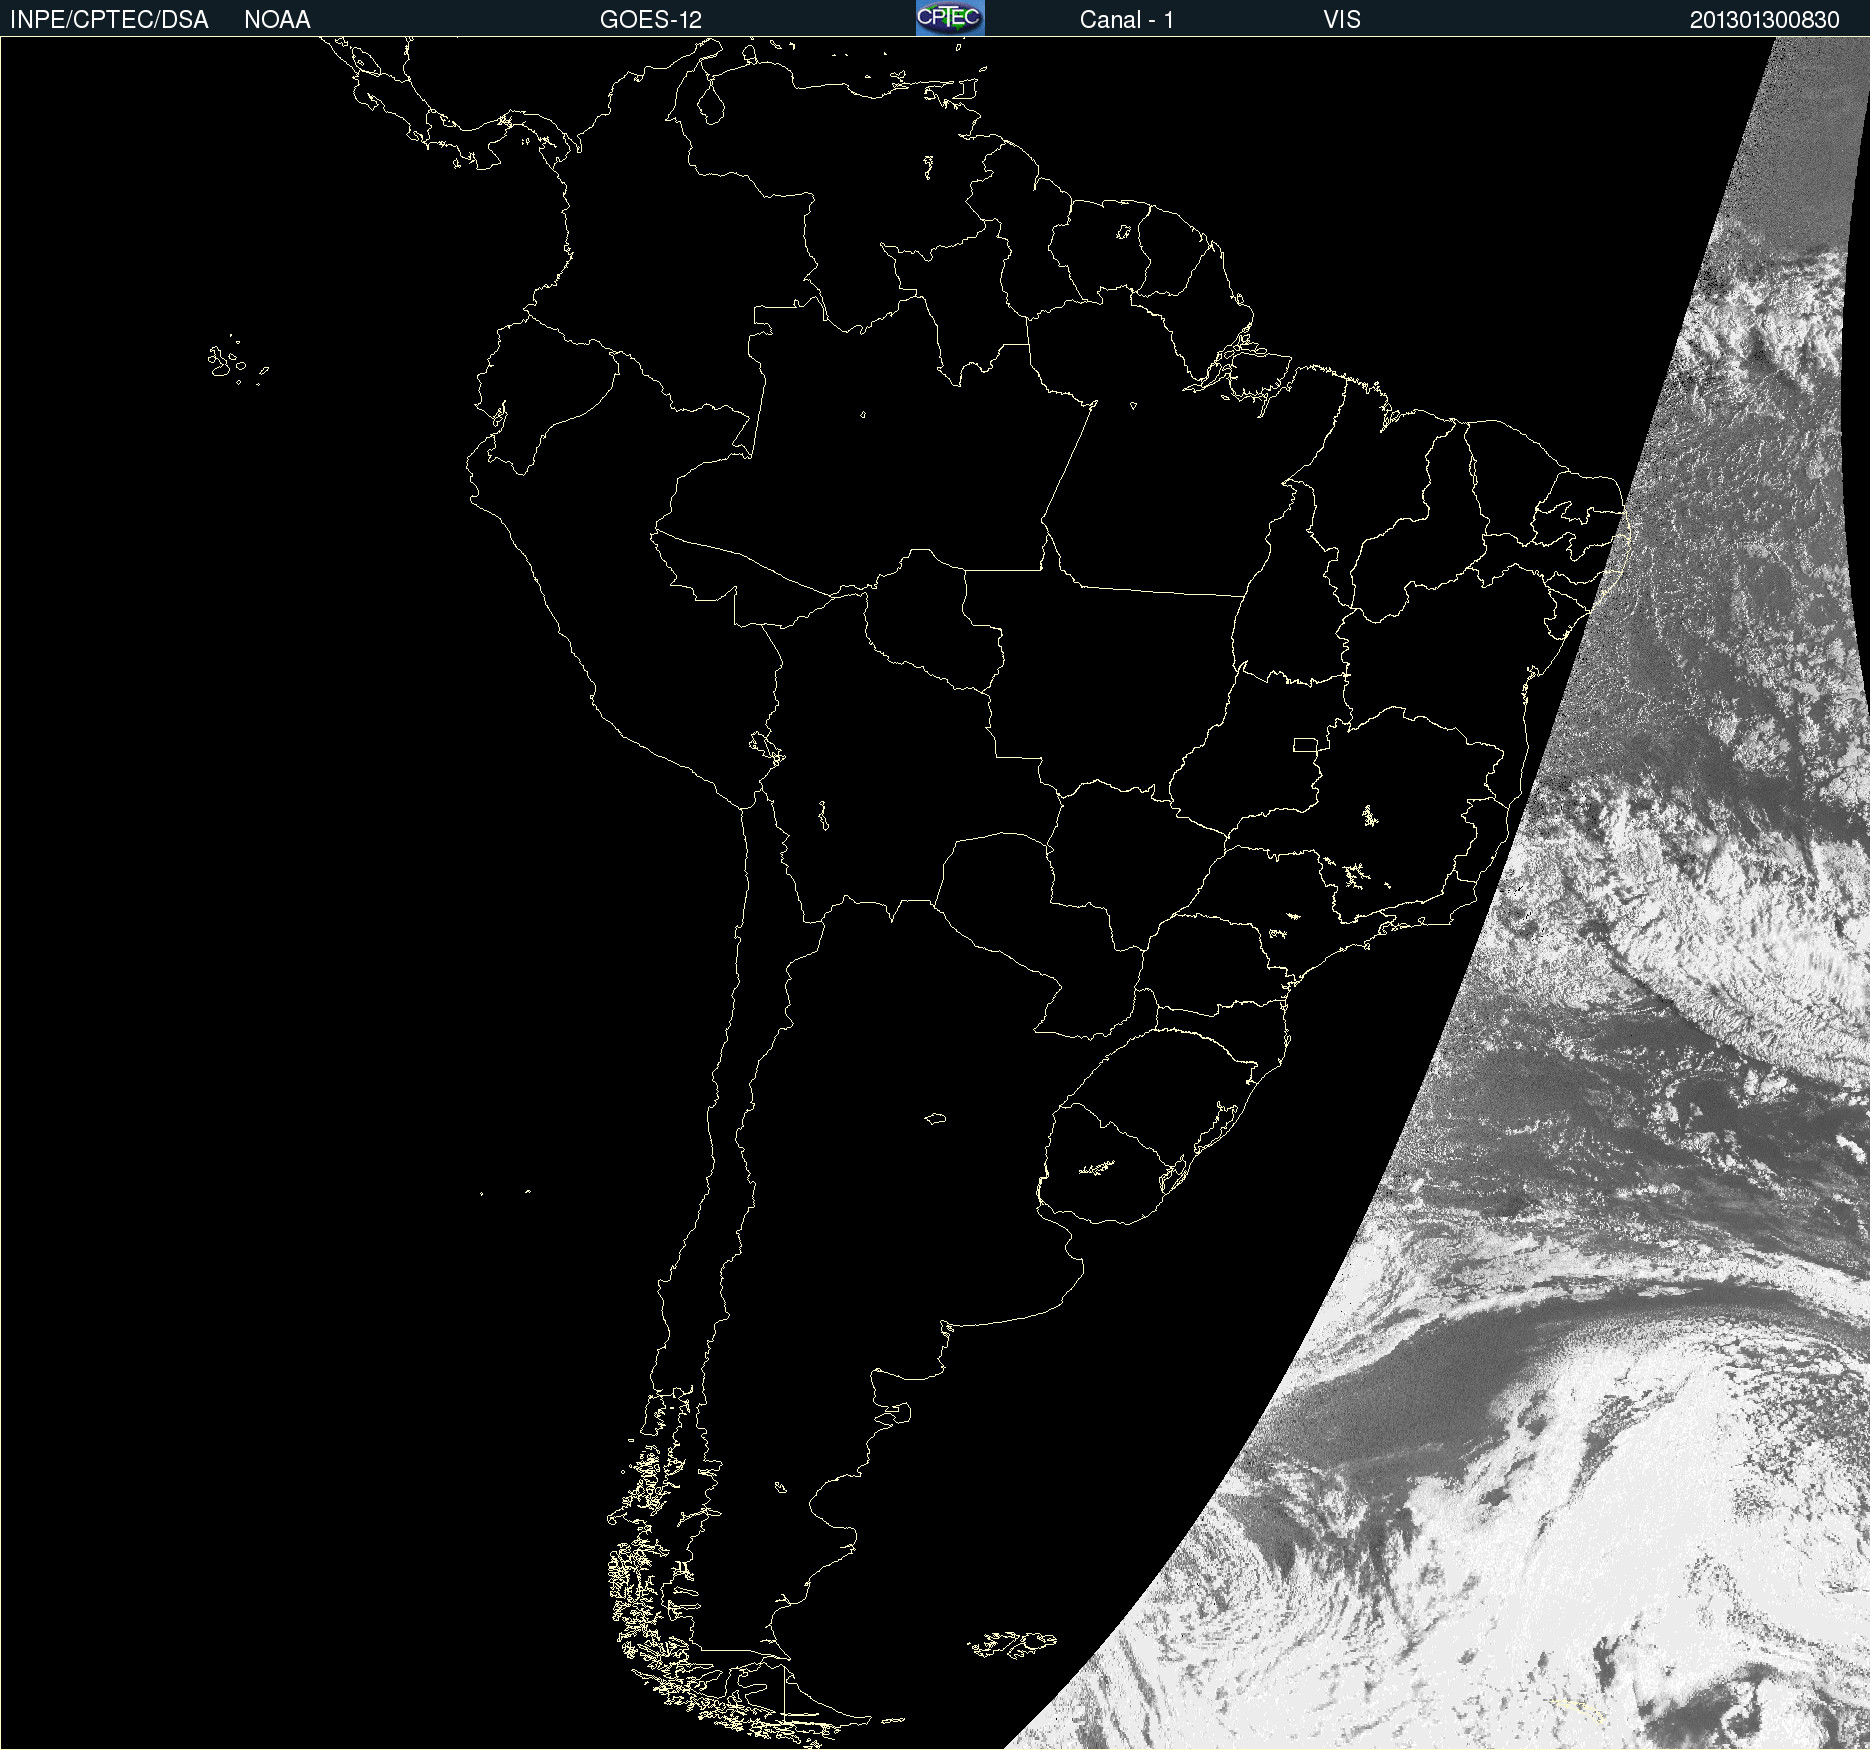The image size is (1870, 1750).
Task: Click the VIS channel label
Action: (x=1342, y=20)
